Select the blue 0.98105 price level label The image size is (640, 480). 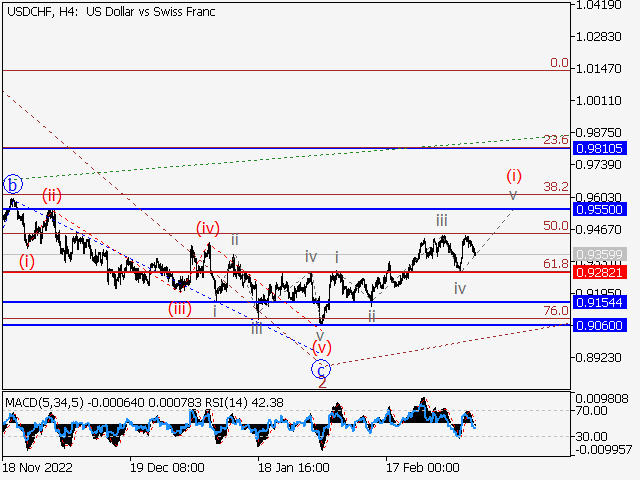tap(599, 148)
